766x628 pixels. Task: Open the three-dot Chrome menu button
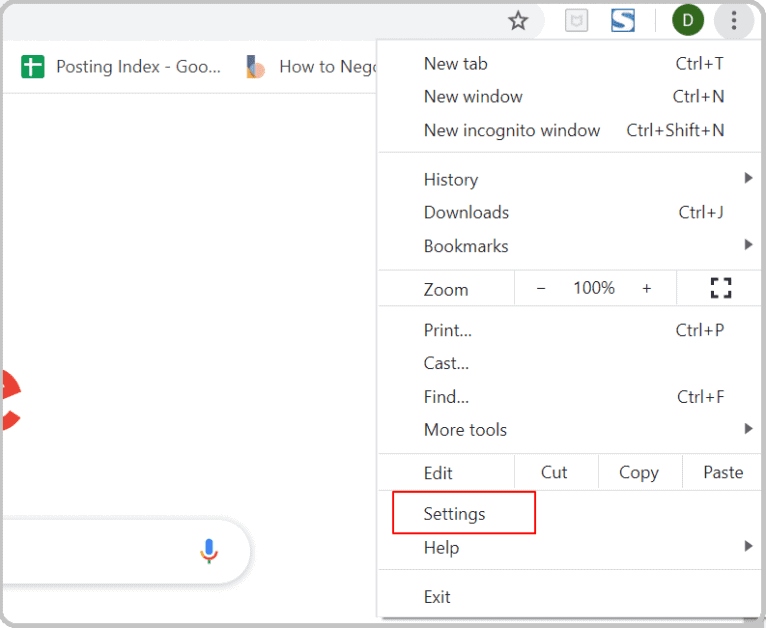(x=734, y=21)
